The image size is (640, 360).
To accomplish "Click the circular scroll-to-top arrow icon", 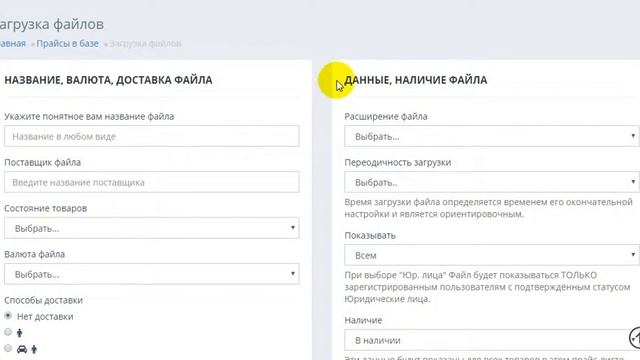I will point(635,337).
